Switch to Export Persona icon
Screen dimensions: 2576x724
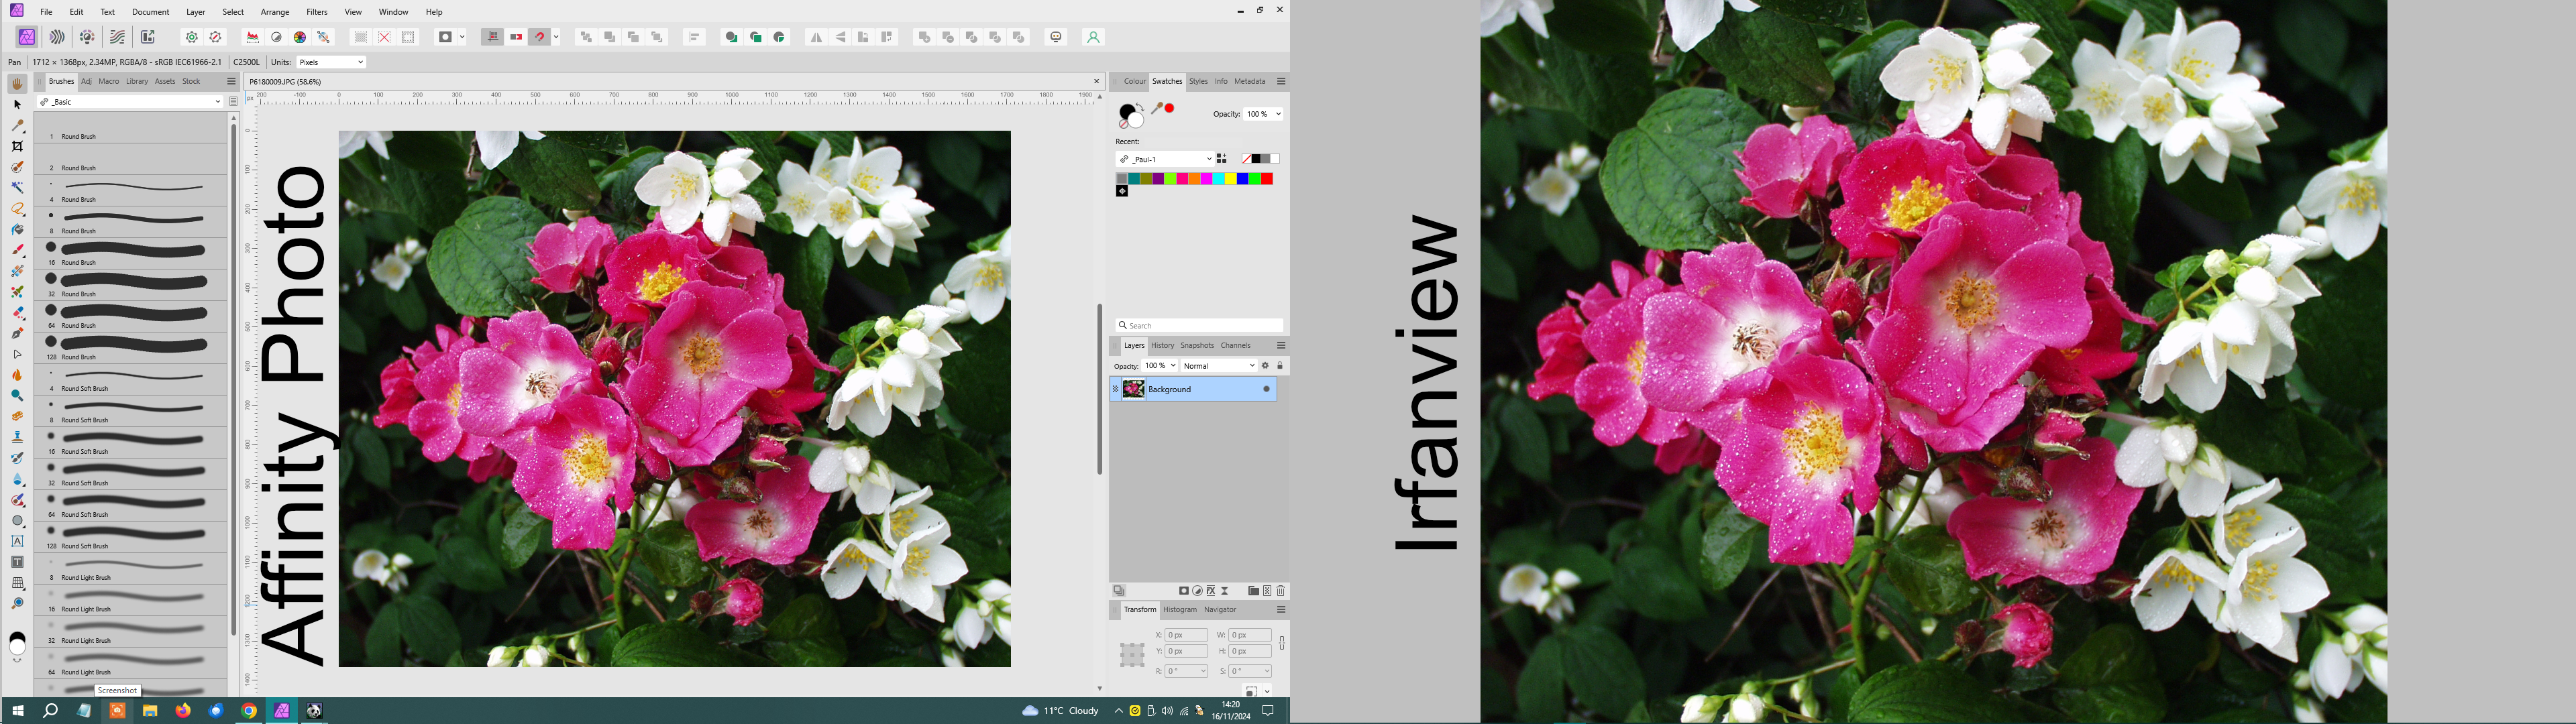click(x=147, y=37)
